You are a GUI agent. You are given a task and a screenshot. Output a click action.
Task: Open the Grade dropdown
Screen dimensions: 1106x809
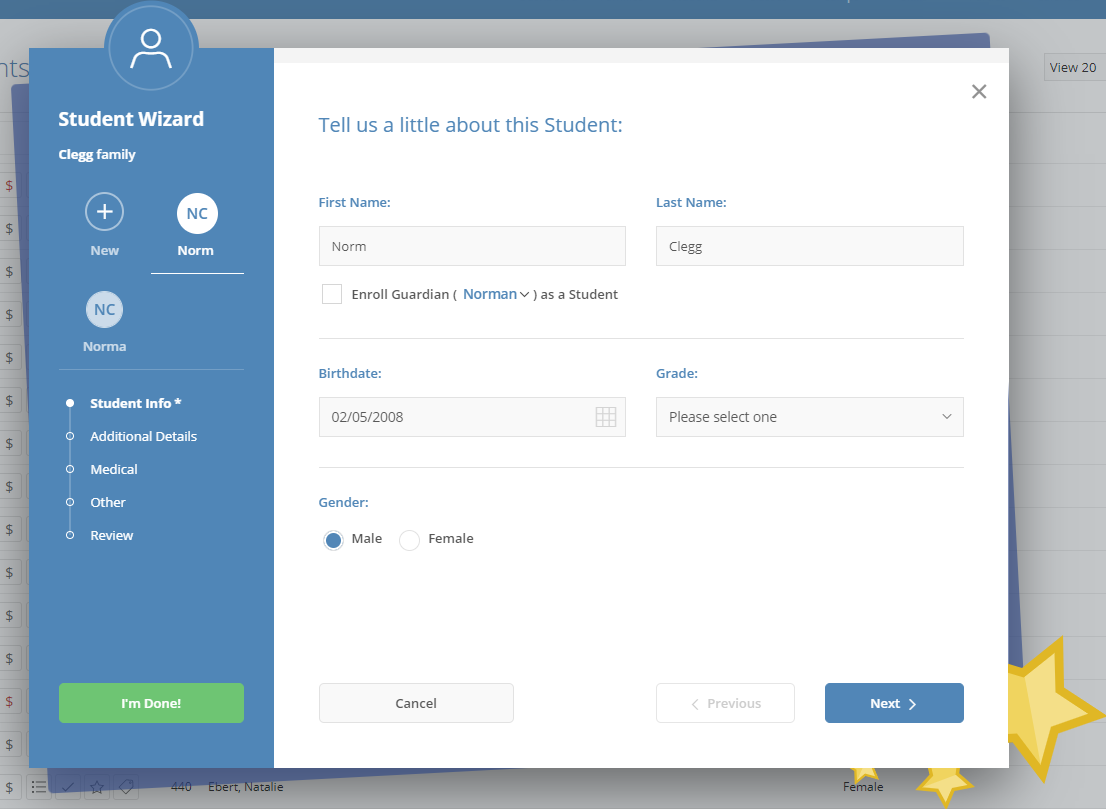click(x=809, y=417)
